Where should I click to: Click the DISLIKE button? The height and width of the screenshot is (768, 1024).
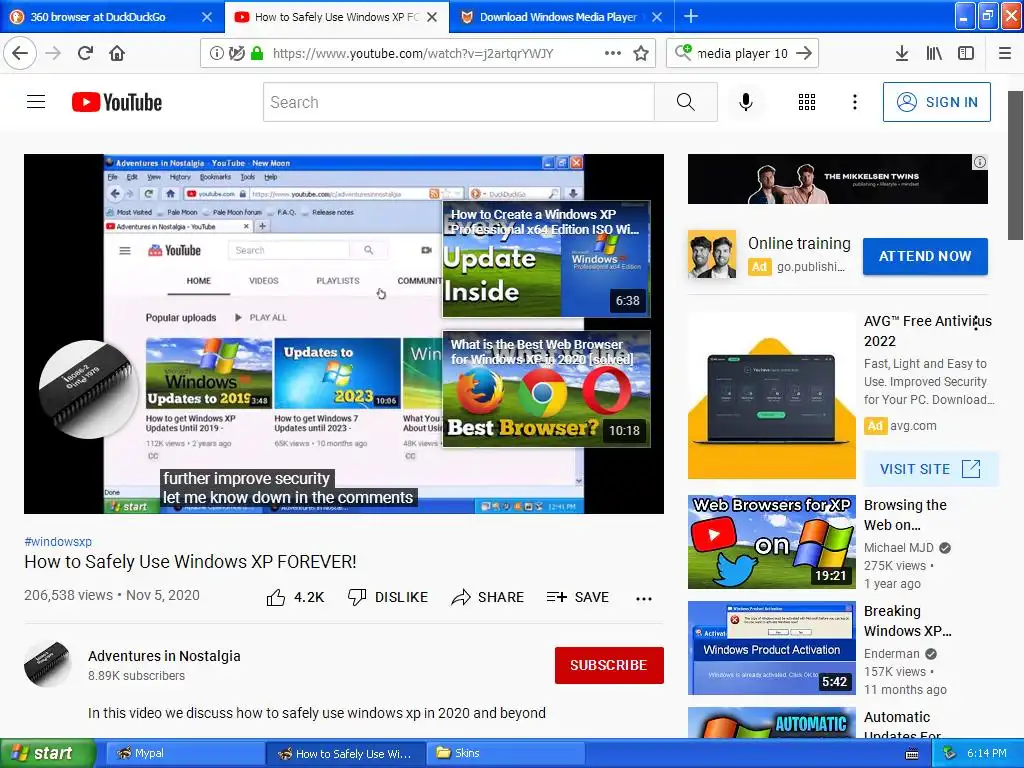pos(388,597)
